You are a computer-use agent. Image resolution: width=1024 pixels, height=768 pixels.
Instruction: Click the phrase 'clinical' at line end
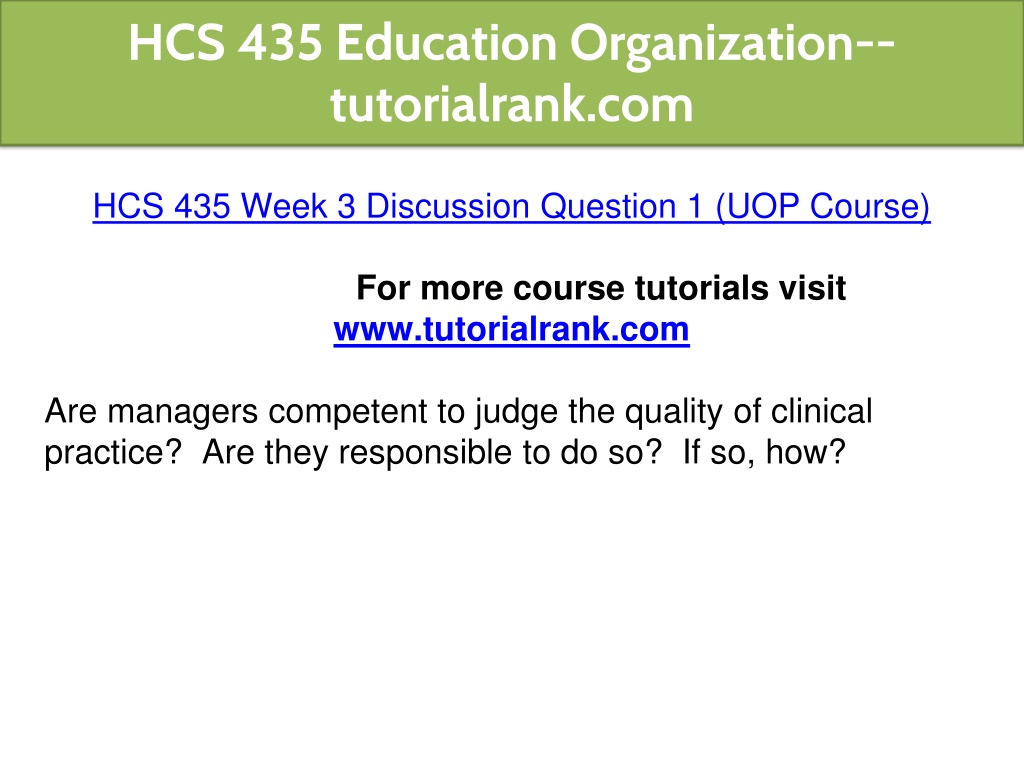coord(822,411)
